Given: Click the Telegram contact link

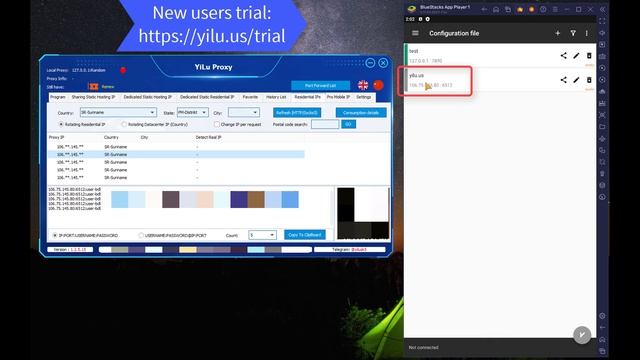Looking at the screenshot, I should coord(359,249).
